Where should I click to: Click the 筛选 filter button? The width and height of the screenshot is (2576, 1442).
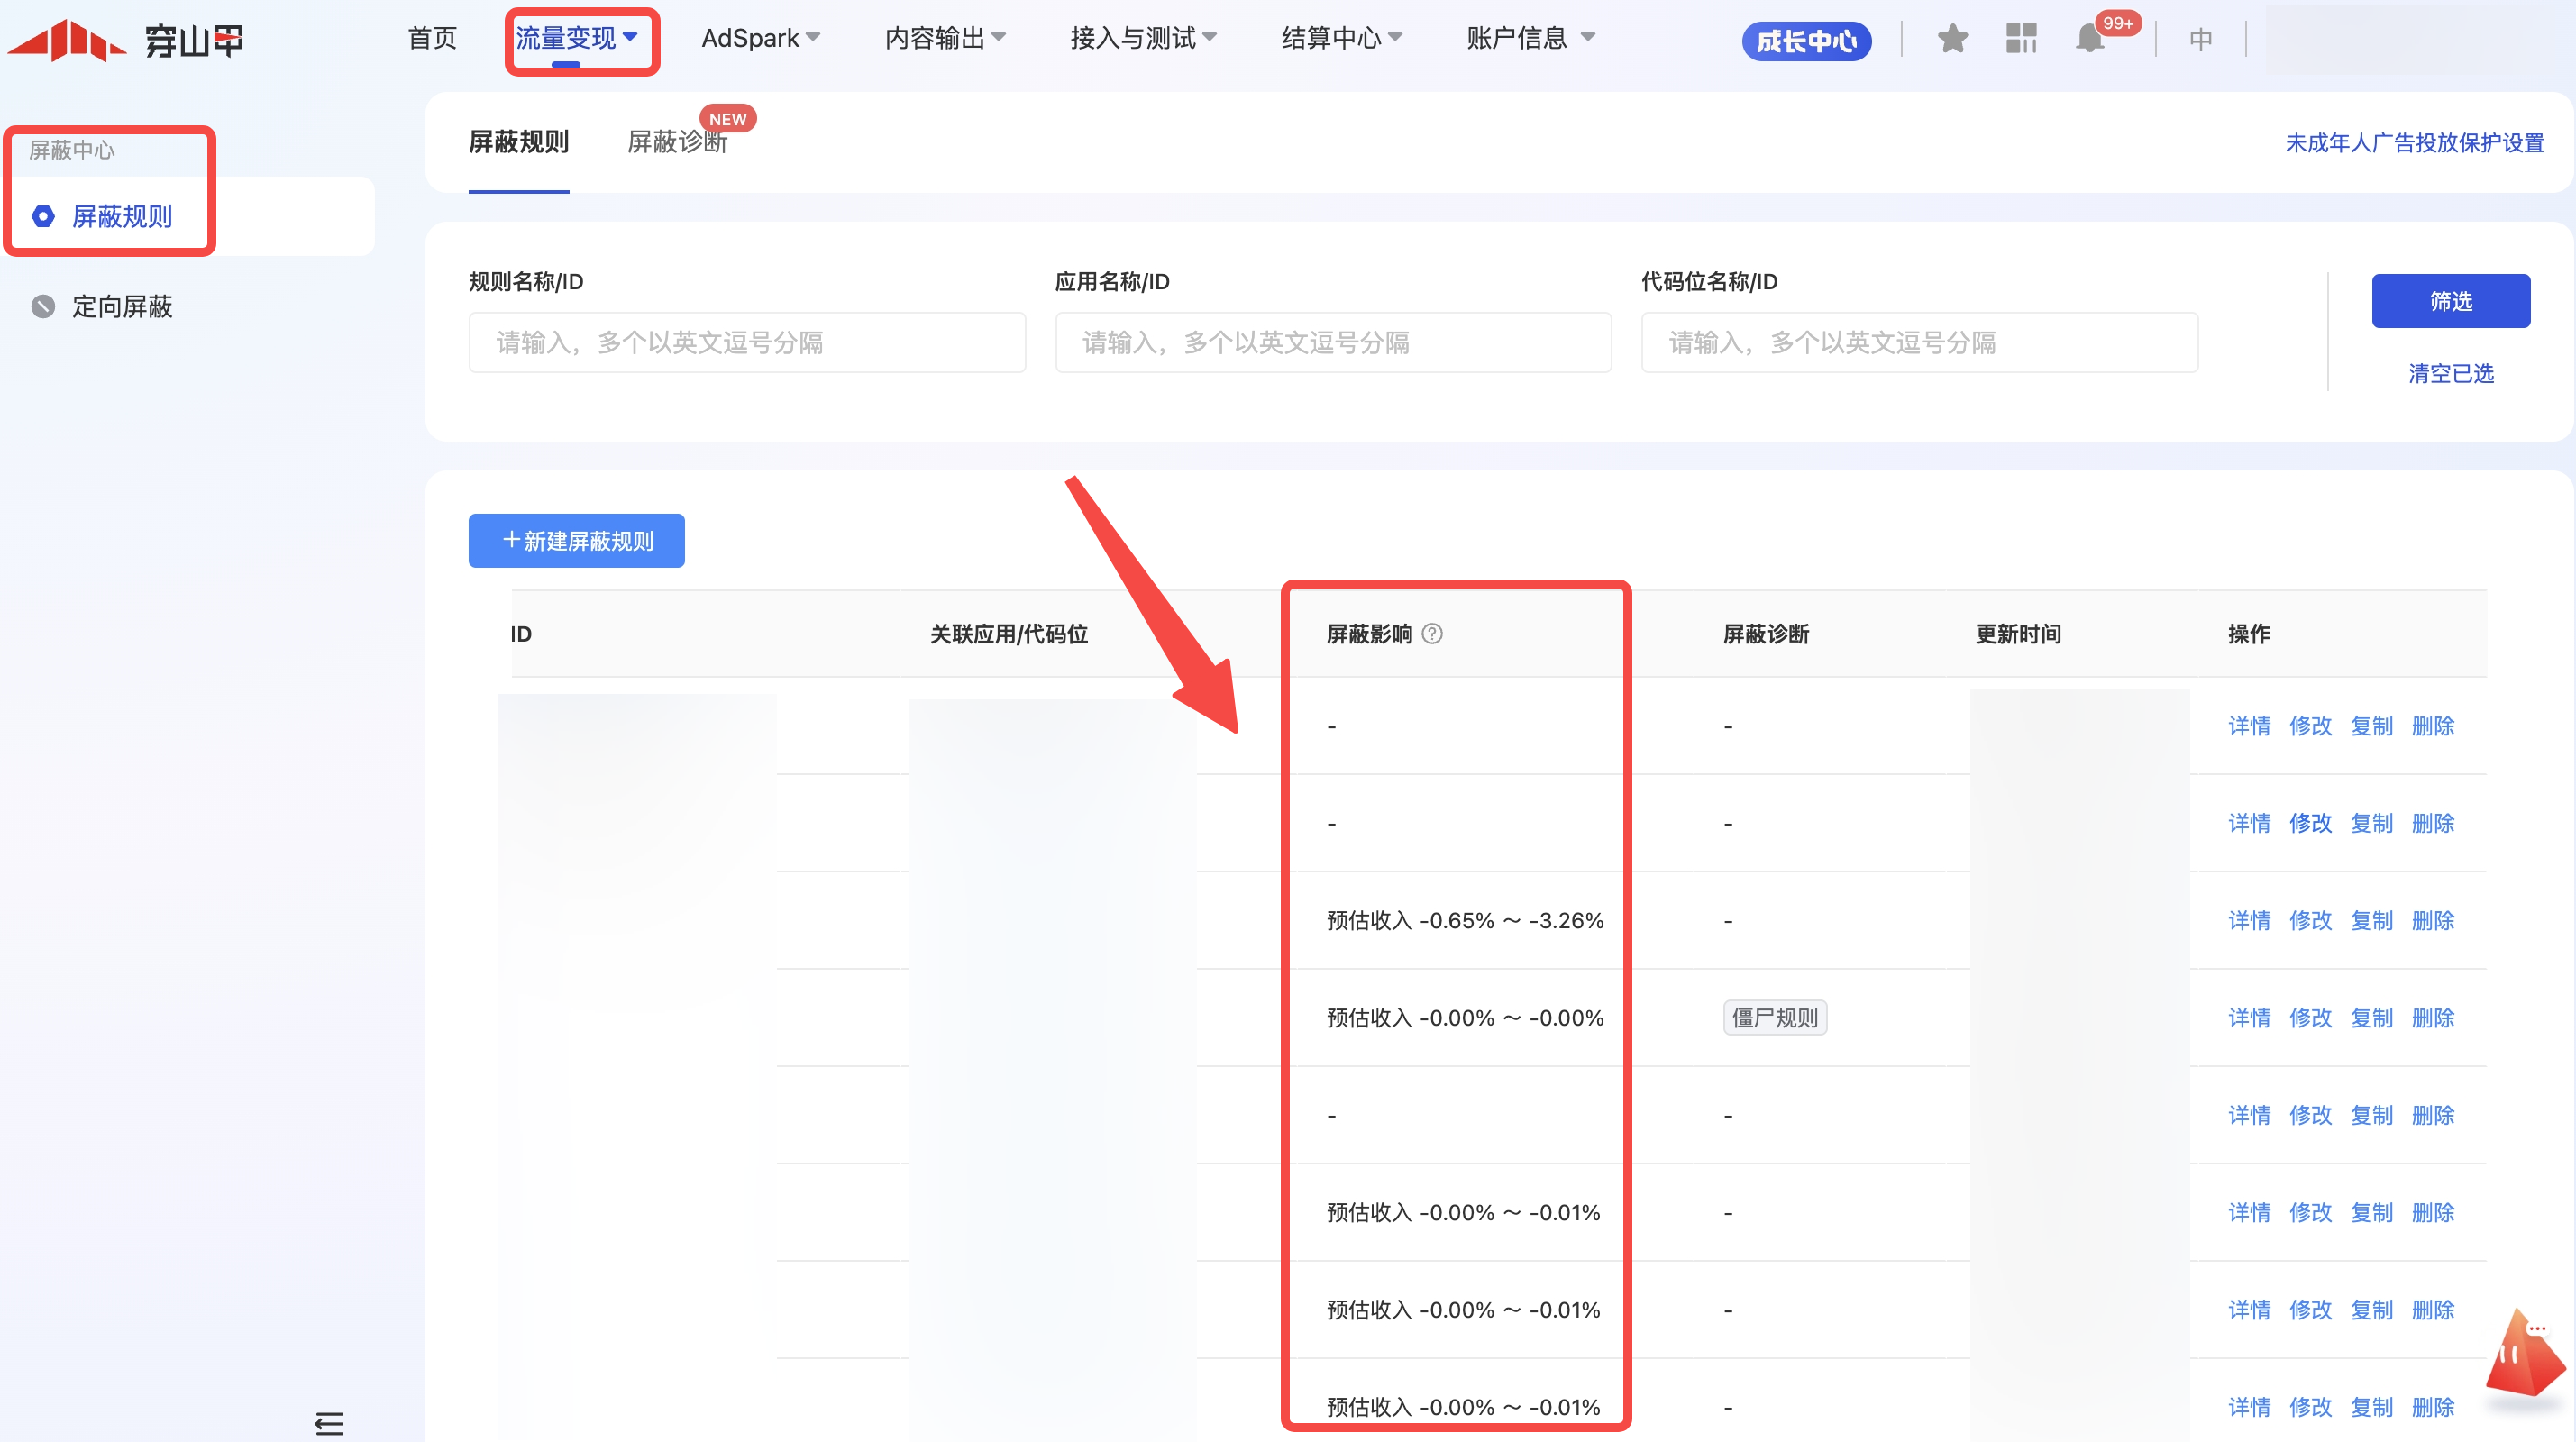(2450, 301)
